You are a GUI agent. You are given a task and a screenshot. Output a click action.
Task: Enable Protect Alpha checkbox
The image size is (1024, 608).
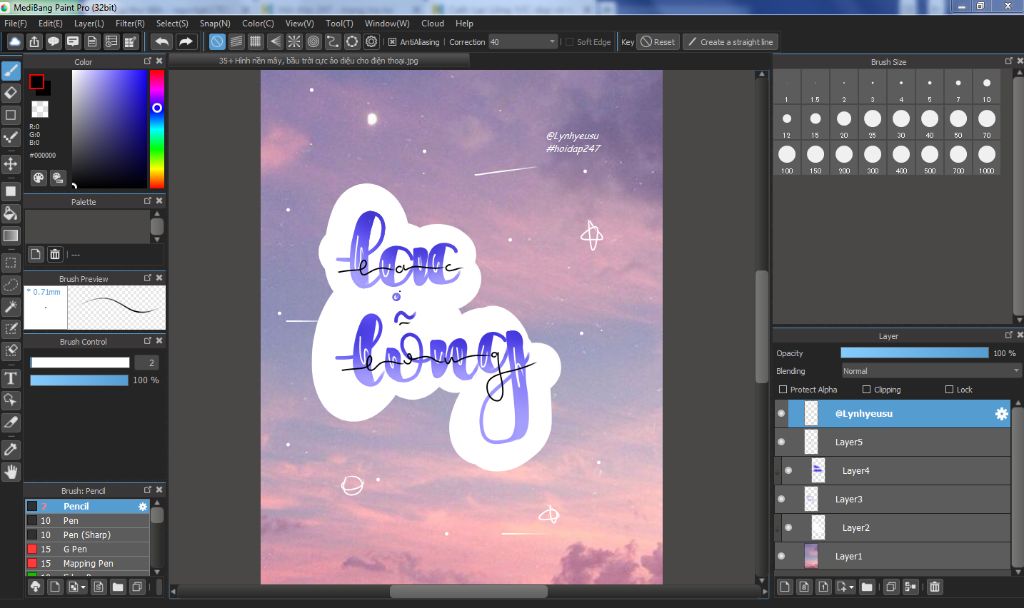coord(782,389)
